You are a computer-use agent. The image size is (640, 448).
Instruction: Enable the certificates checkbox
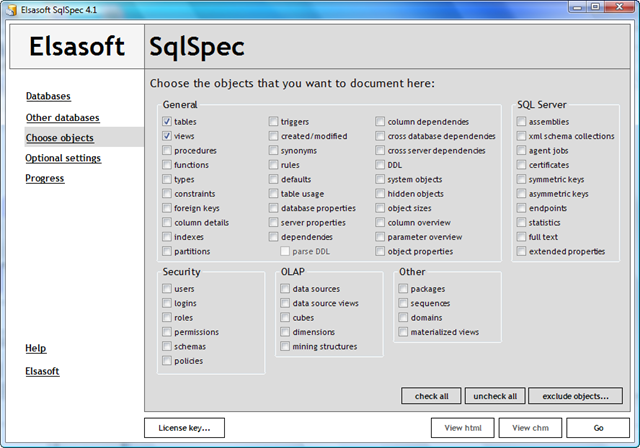[x=521, y=164]
